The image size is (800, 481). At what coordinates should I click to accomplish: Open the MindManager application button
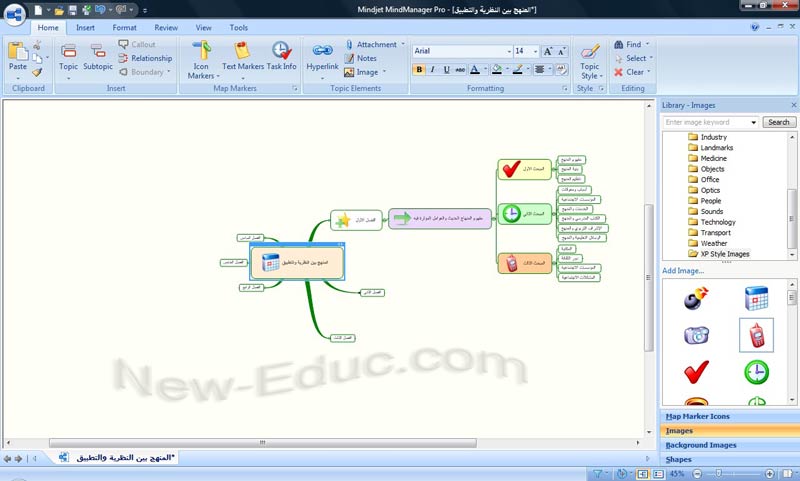(15, 14)
